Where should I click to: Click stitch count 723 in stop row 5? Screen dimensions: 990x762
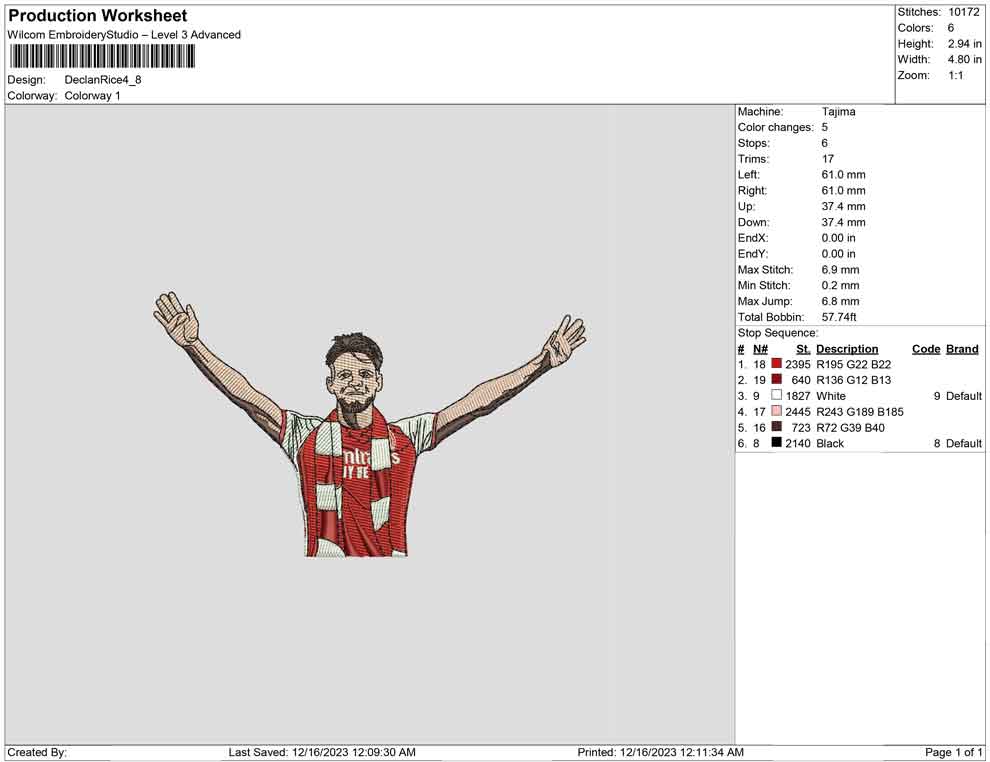pos(801,427)
